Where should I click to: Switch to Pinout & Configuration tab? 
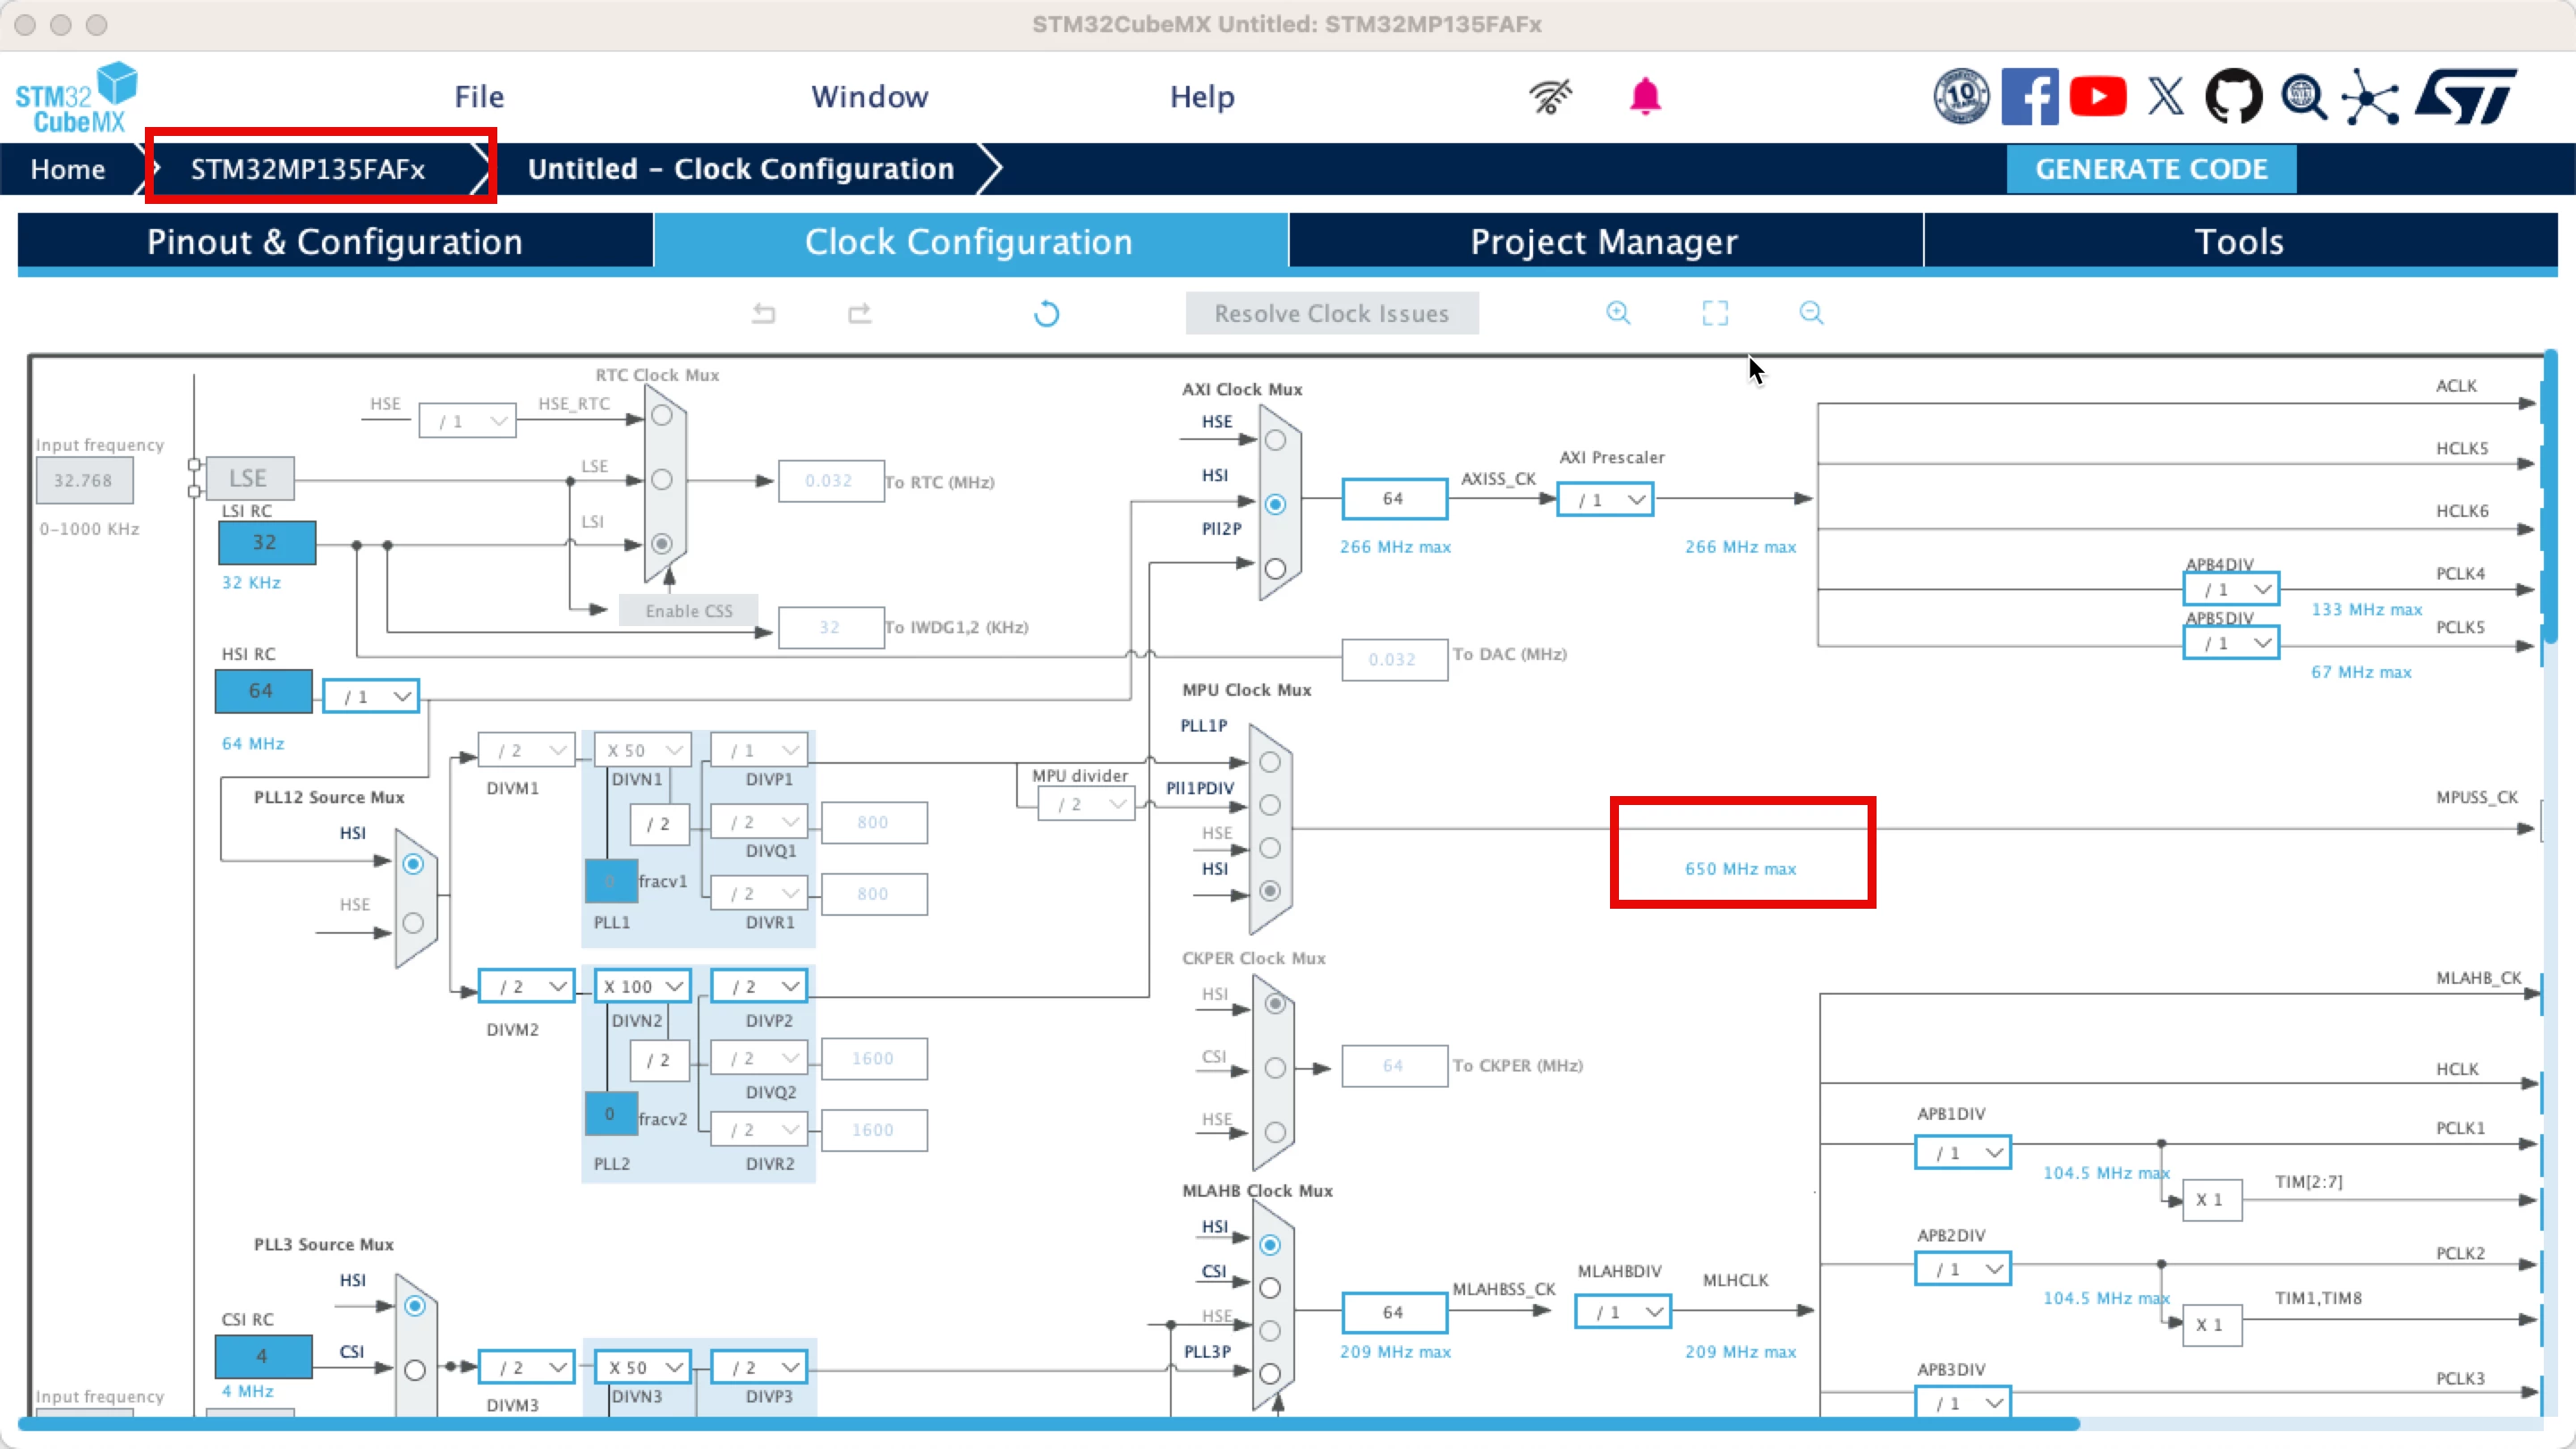pyautogui.click(x=335, y=241)
